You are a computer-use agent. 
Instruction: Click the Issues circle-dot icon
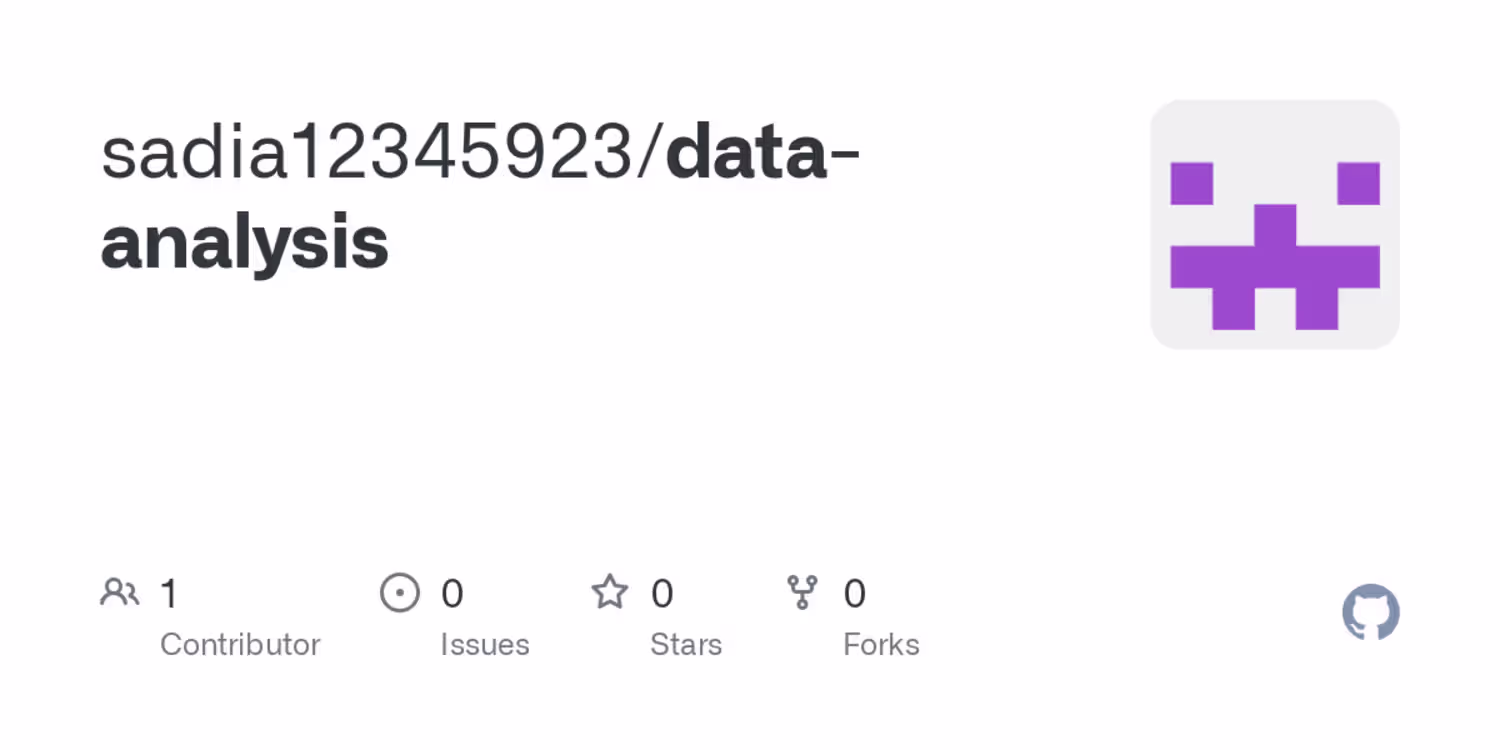point(399,593)
